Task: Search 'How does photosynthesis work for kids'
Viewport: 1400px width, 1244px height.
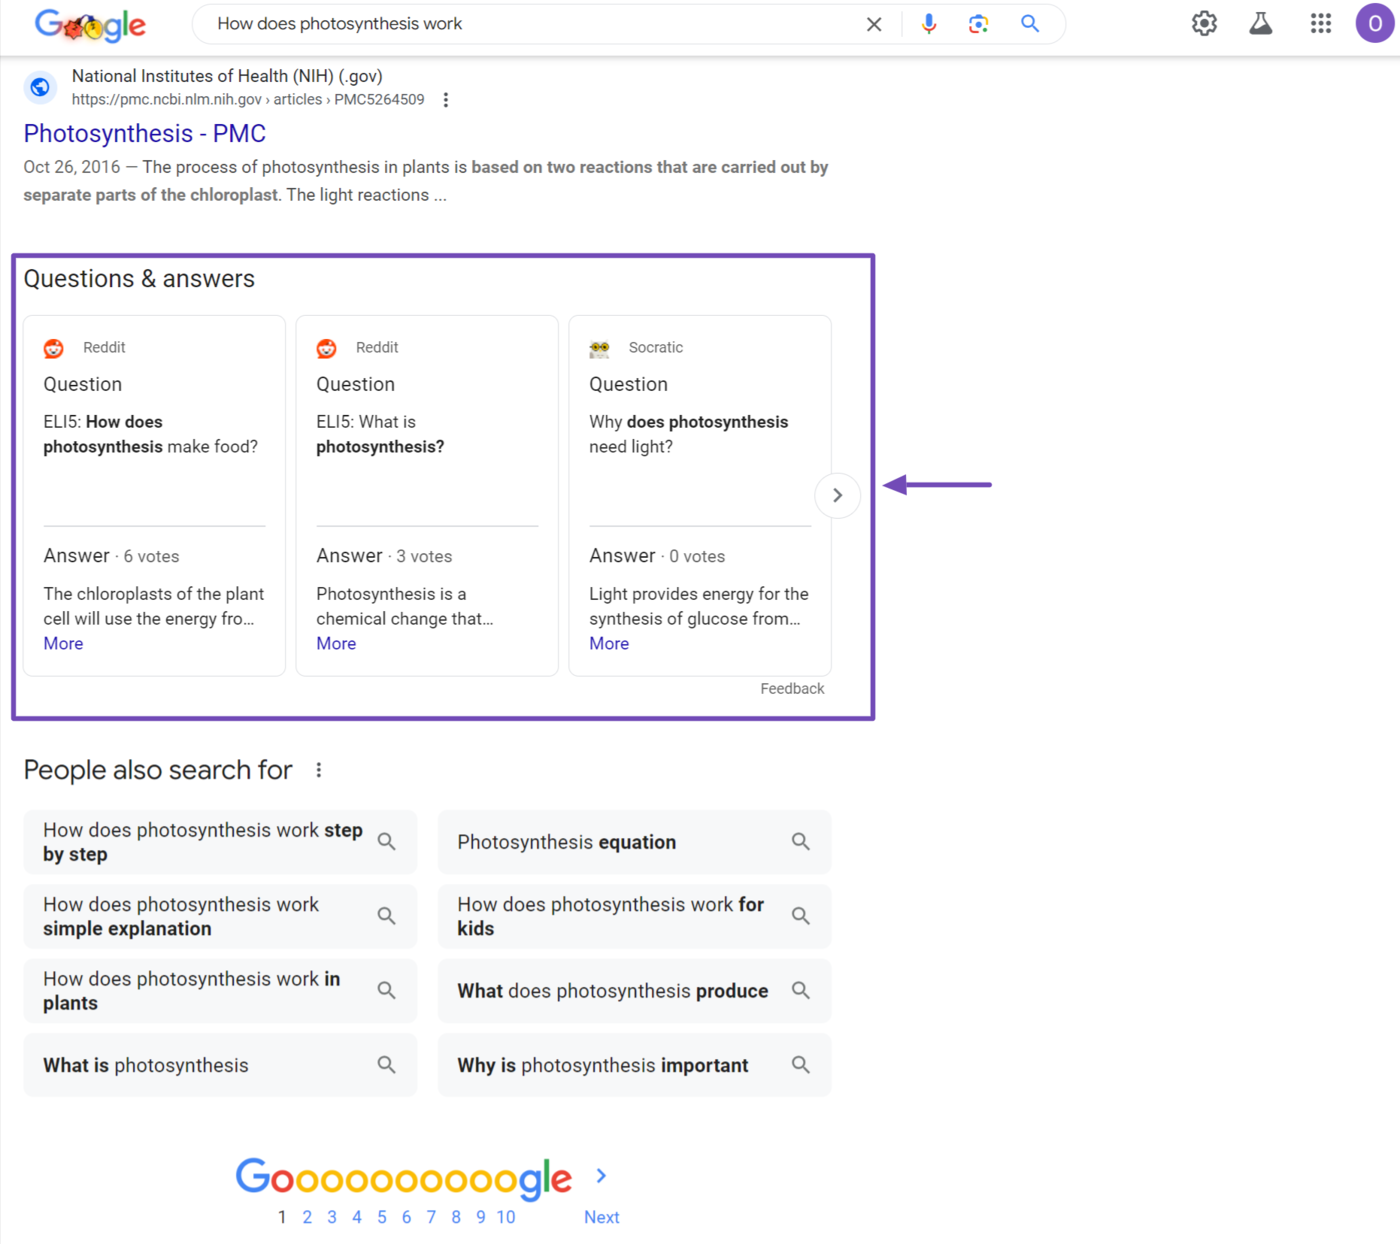Action: click(634, 916)
